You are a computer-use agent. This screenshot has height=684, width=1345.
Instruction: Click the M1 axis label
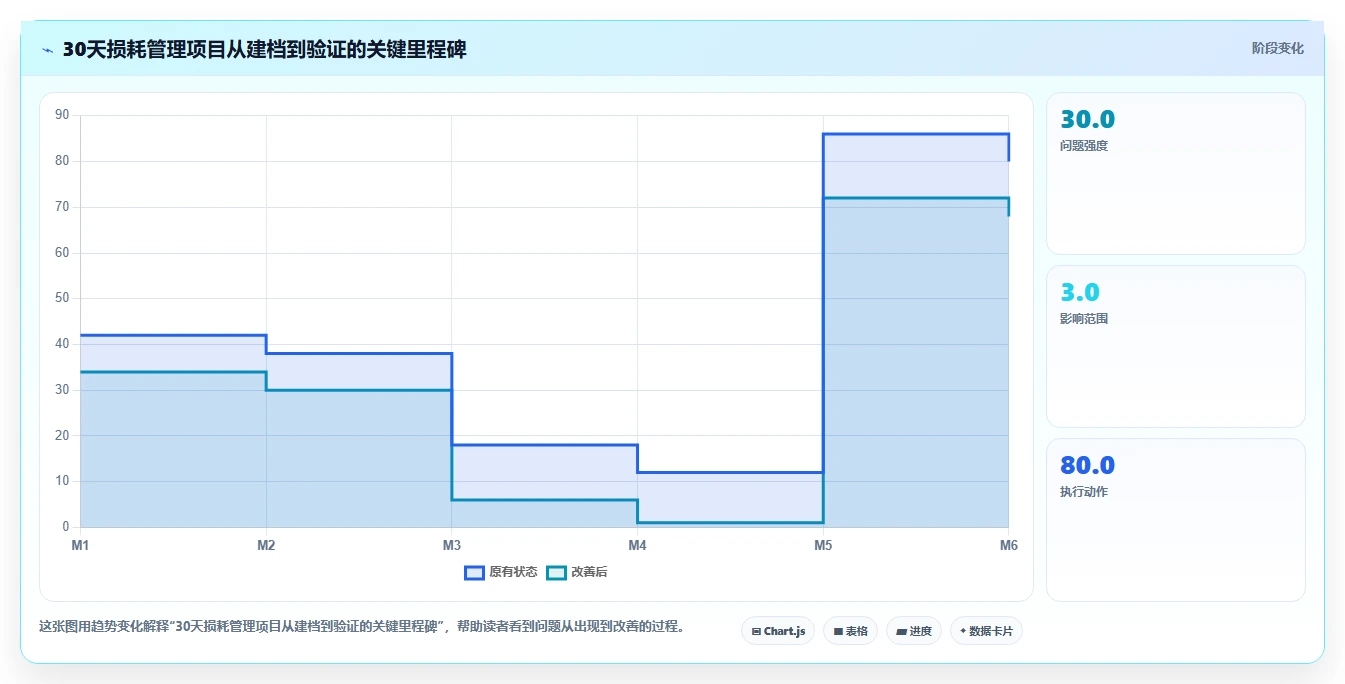click(80, 545)
